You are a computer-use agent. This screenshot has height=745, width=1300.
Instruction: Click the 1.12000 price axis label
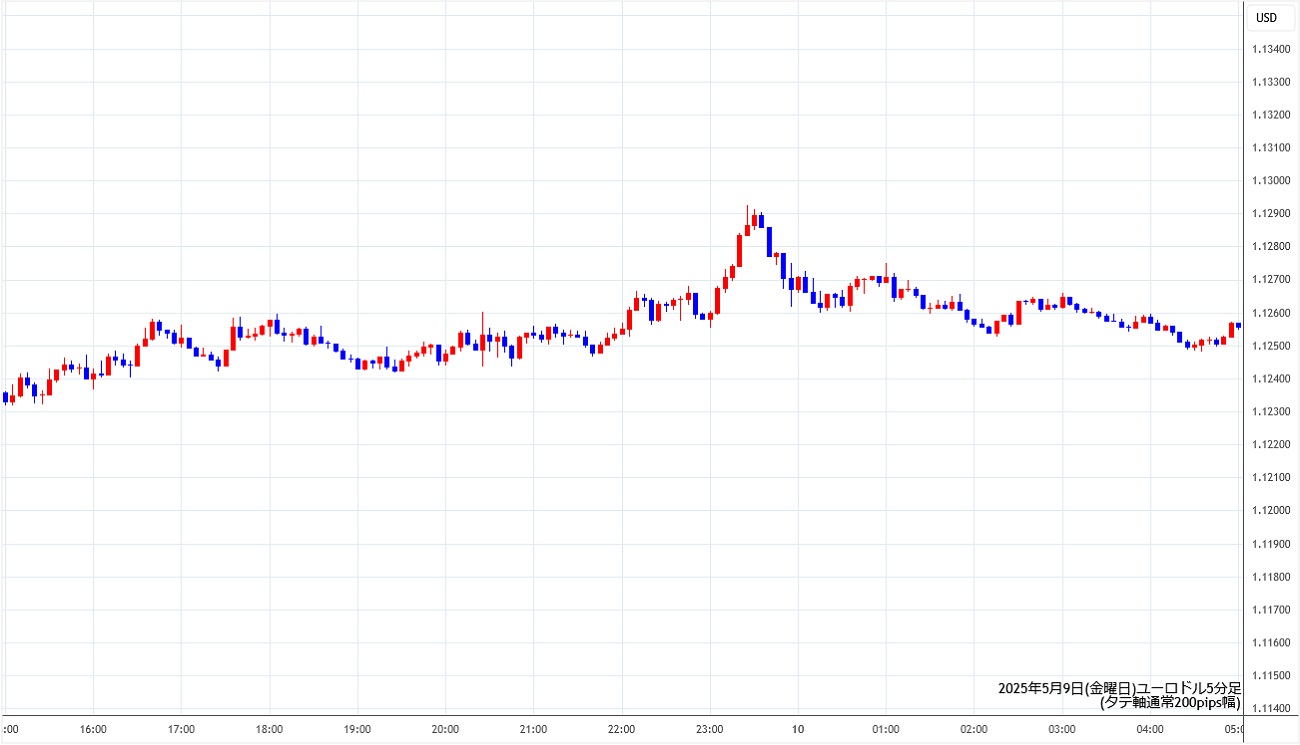(x=1269, y=512)
